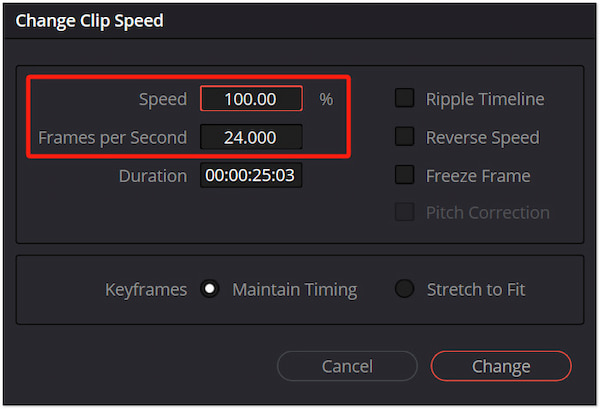
Task: Choose the Stretch to Fit radio button
Action: [404, 289]
